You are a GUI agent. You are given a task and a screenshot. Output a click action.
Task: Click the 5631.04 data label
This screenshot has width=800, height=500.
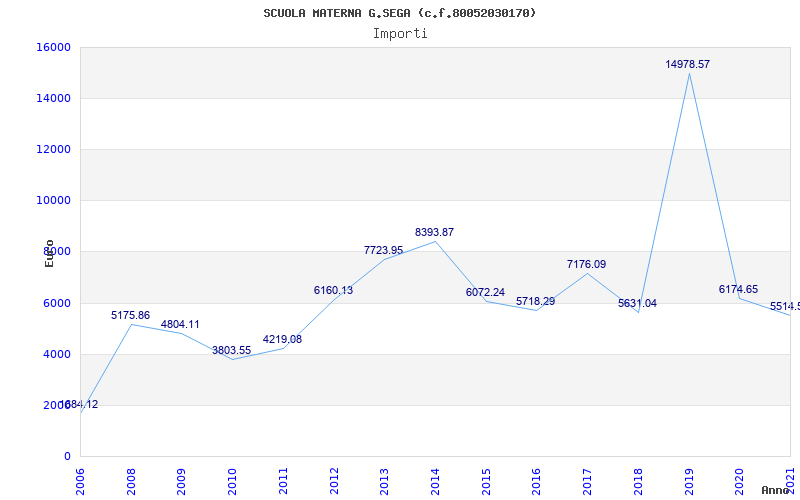(637, 304)
